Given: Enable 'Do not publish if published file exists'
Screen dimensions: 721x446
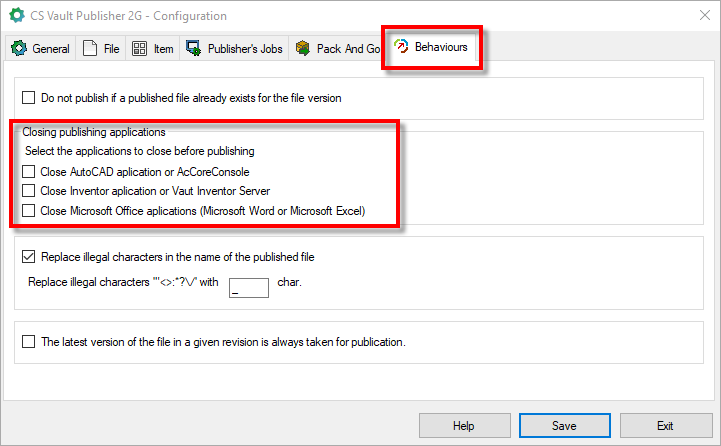Looking at the screenshot, I should [x=29, y=98].
